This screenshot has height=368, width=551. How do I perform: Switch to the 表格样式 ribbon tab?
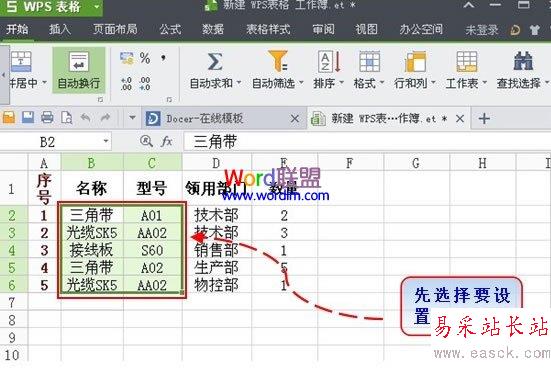pyautogui.click(x=268, y=30)
